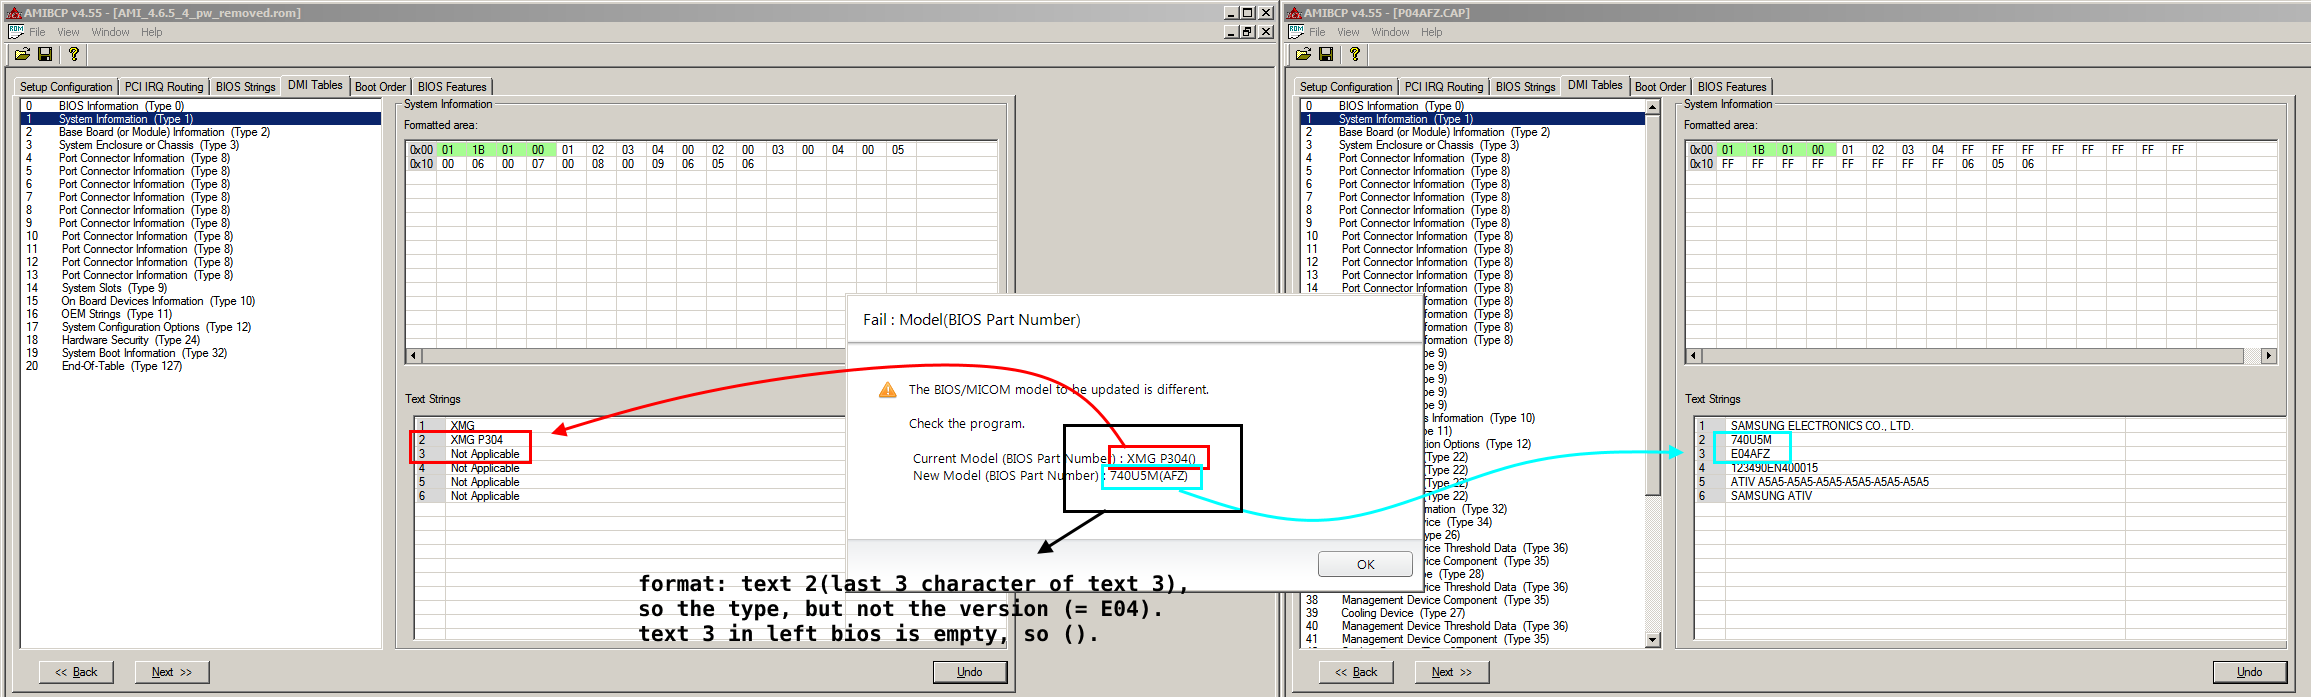This screenshot has width=2311, height=697.
Task: Switch to BIOS Strings tab, left window
Action: 245,87
